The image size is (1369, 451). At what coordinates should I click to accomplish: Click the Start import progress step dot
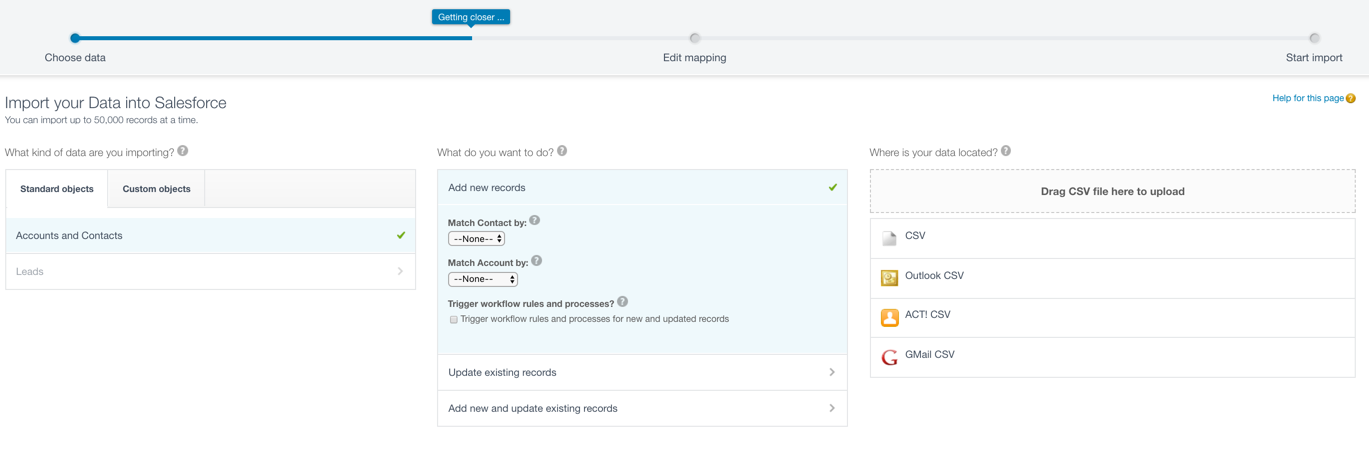point(1314,38)
